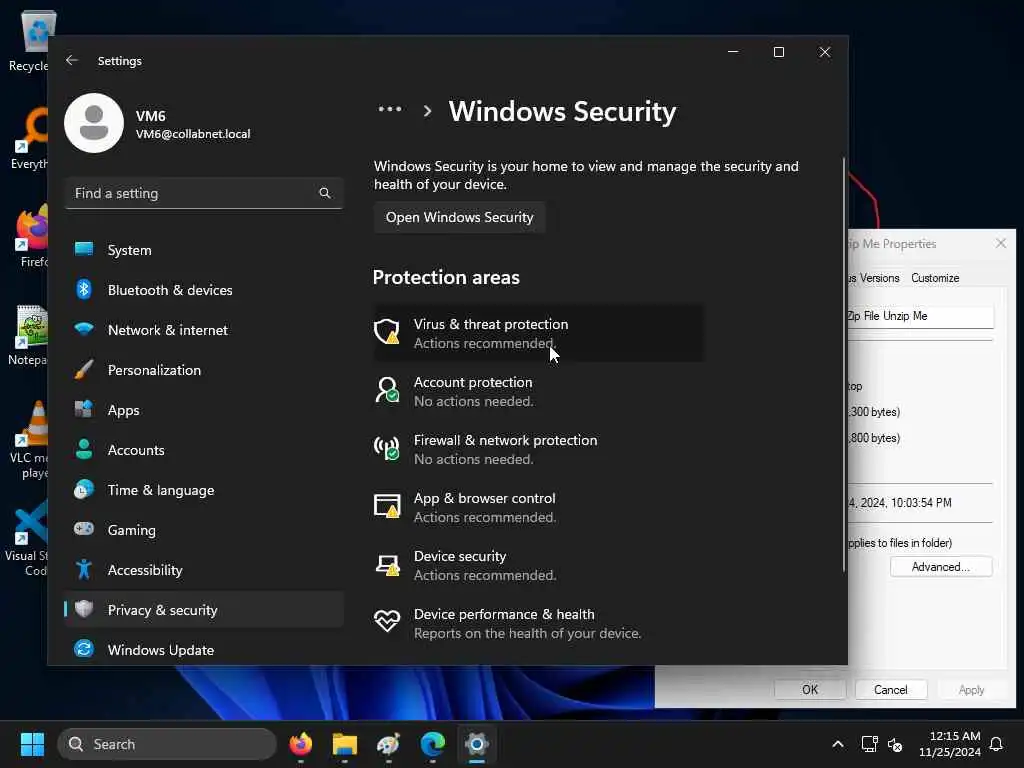Click the Network wifi icon in sidebar
This screenshot has height=768, width=1024.
[84, 329]
